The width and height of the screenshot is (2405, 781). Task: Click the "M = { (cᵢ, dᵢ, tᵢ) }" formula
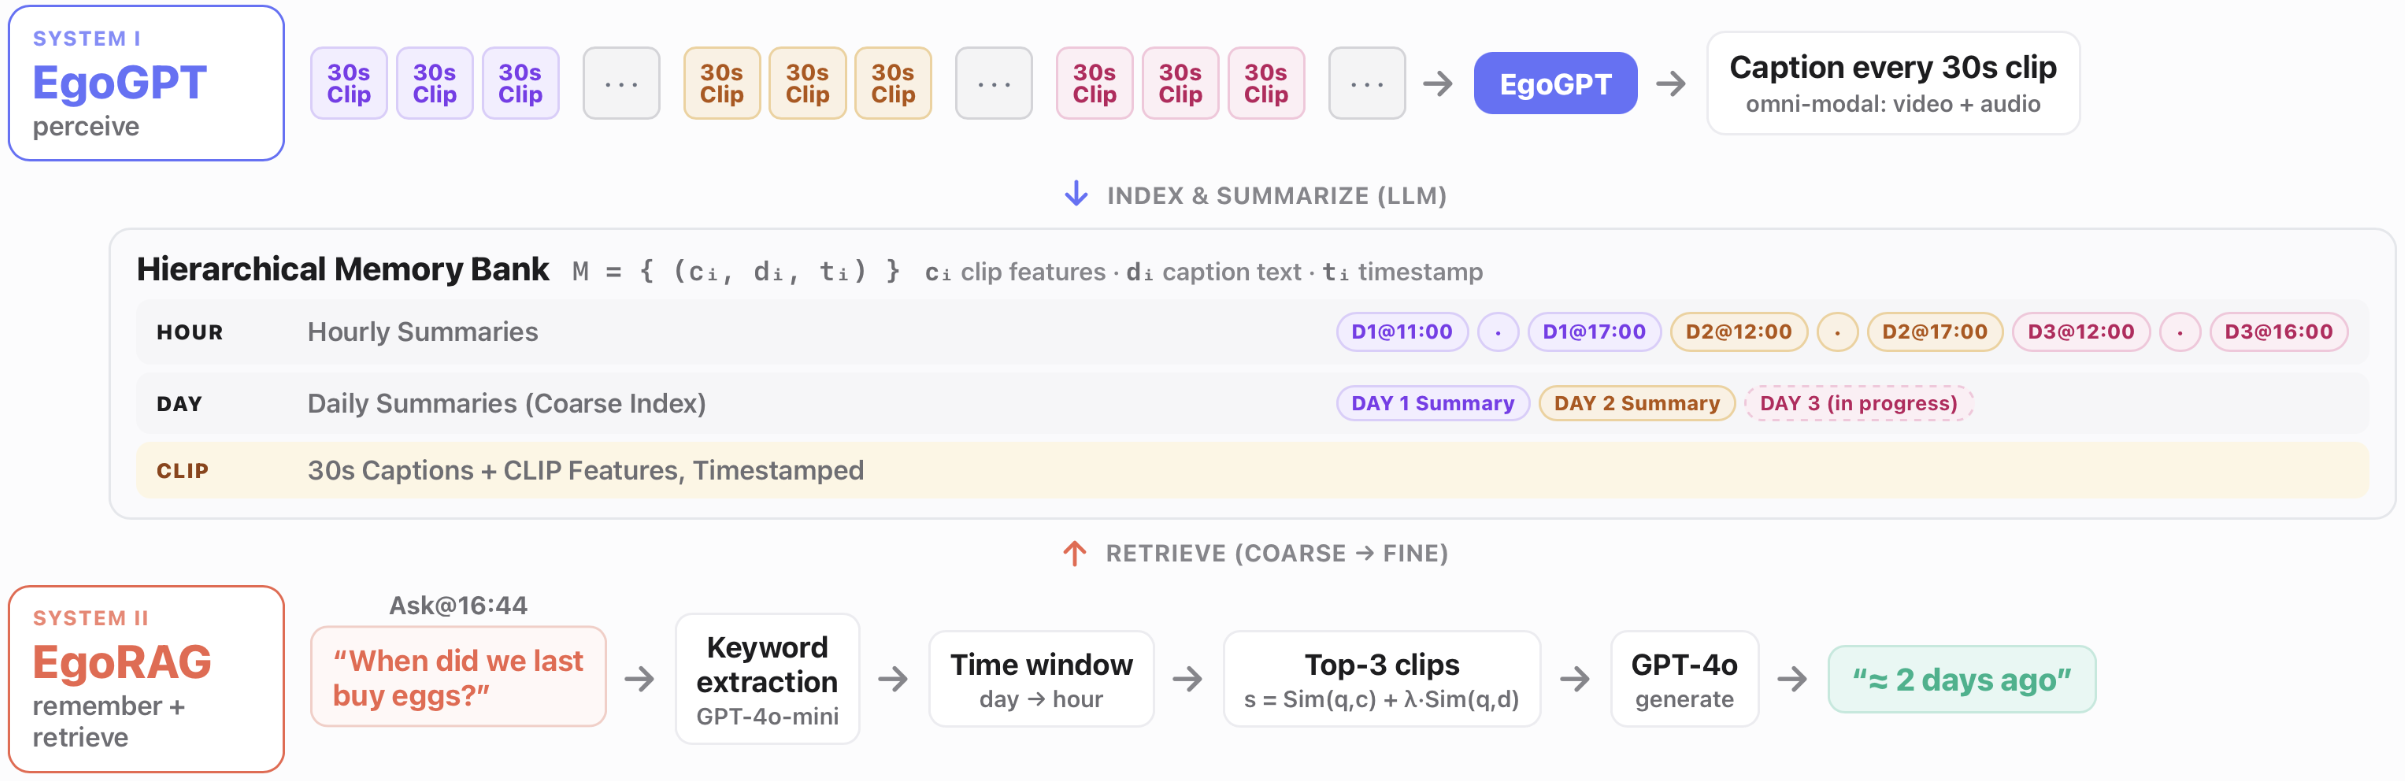(x=736, y=271)
